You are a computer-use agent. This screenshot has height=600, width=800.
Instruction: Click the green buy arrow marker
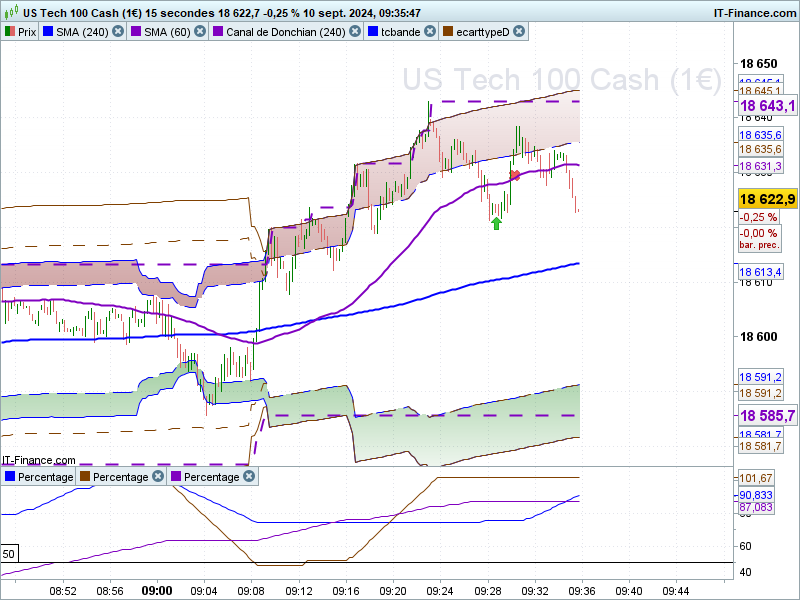tap(496, 223)
